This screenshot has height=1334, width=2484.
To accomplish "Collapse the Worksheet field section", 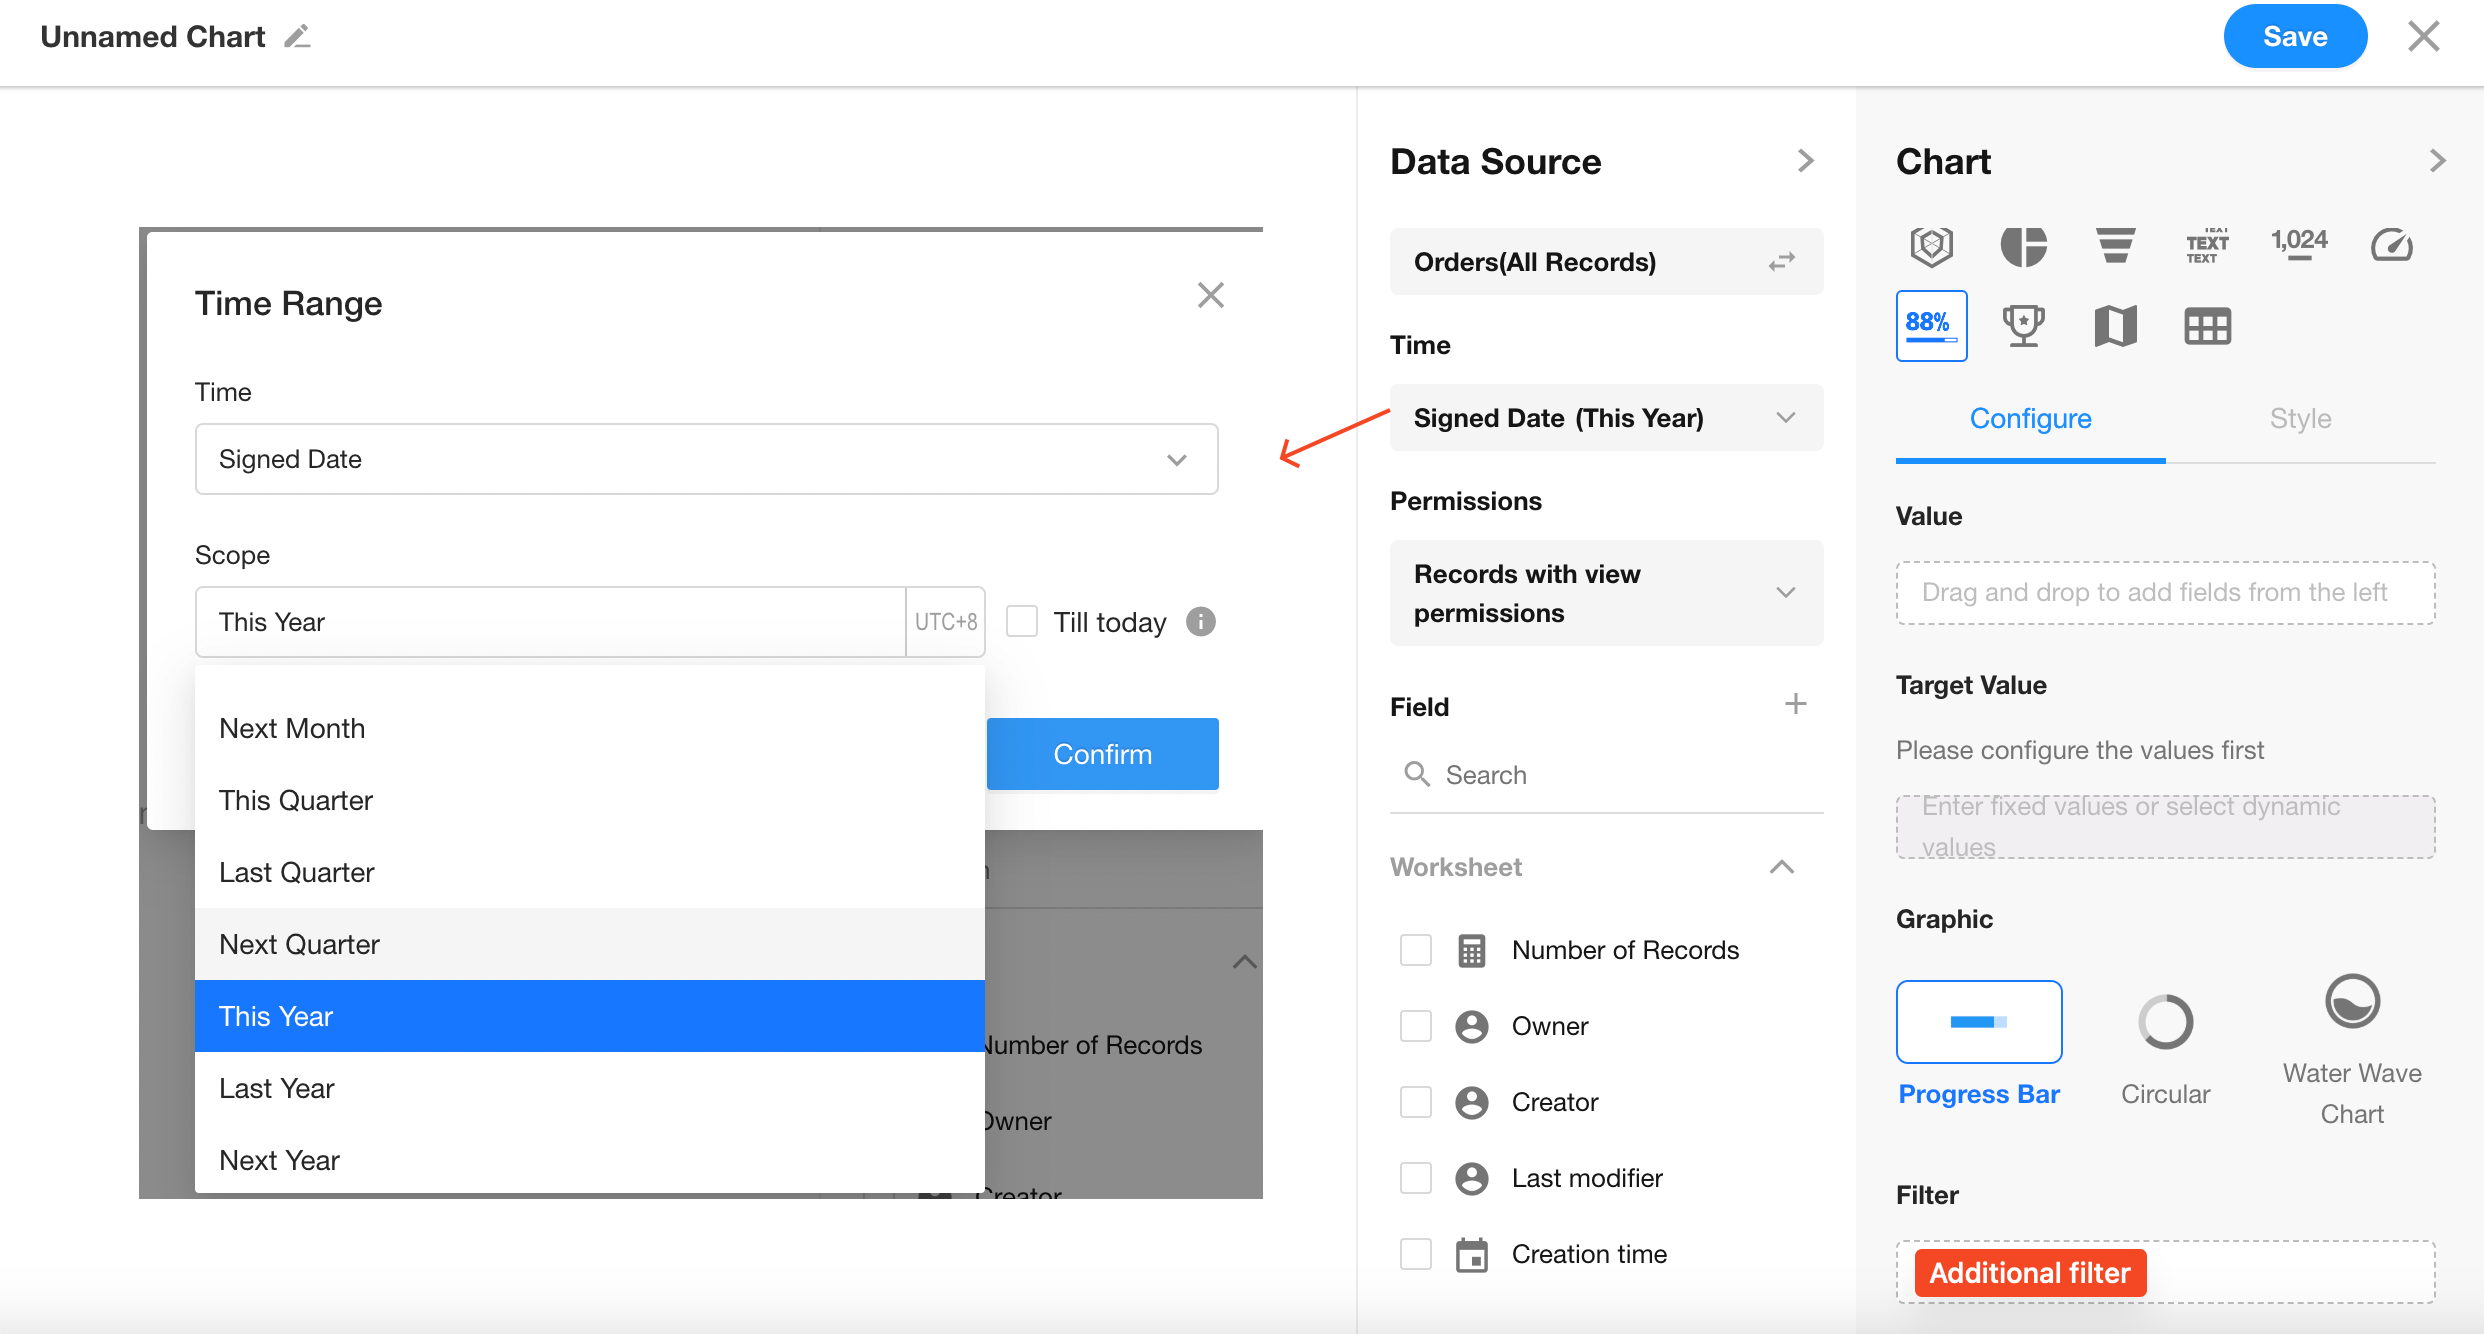I will pyautogui.click(x=1781, y=867).
